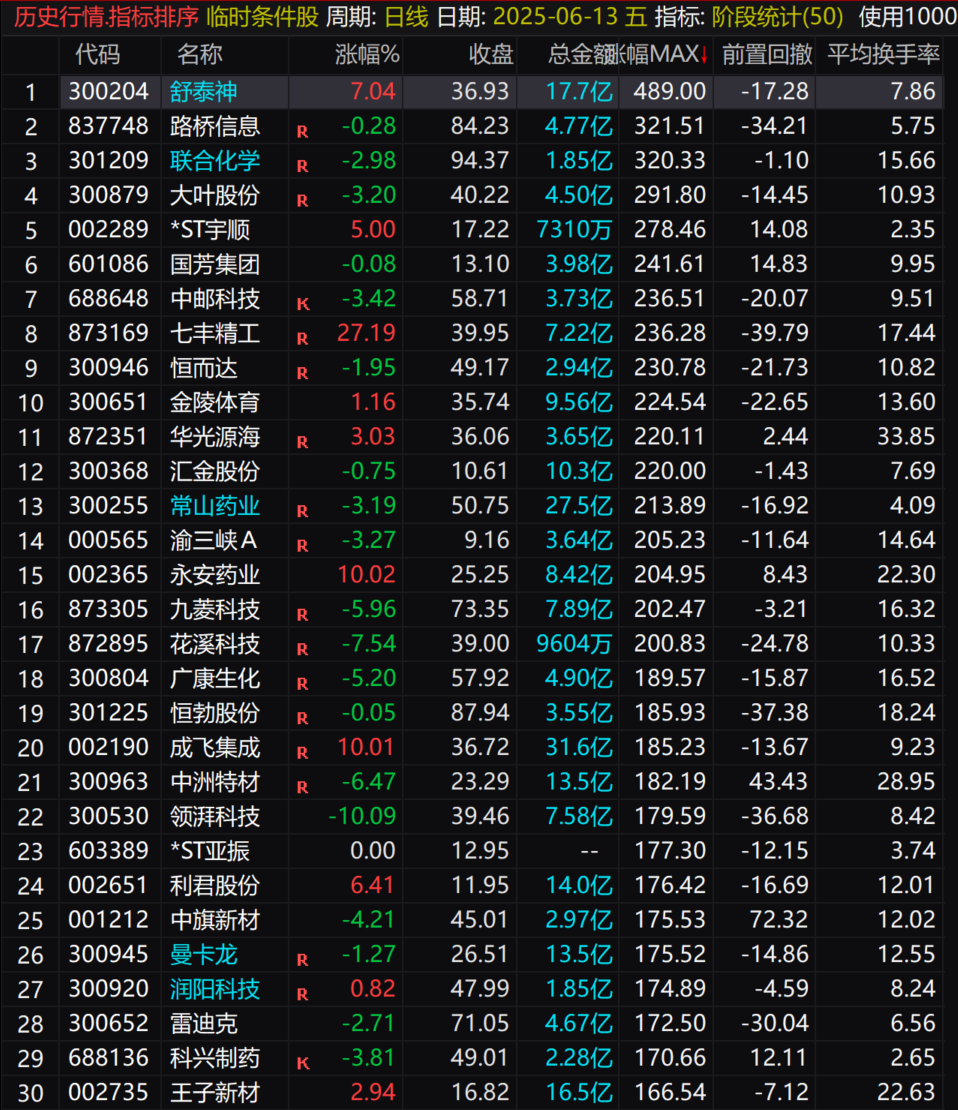Click 72.32 drawdown value for 中旗新材

click(x=779, y=920)
